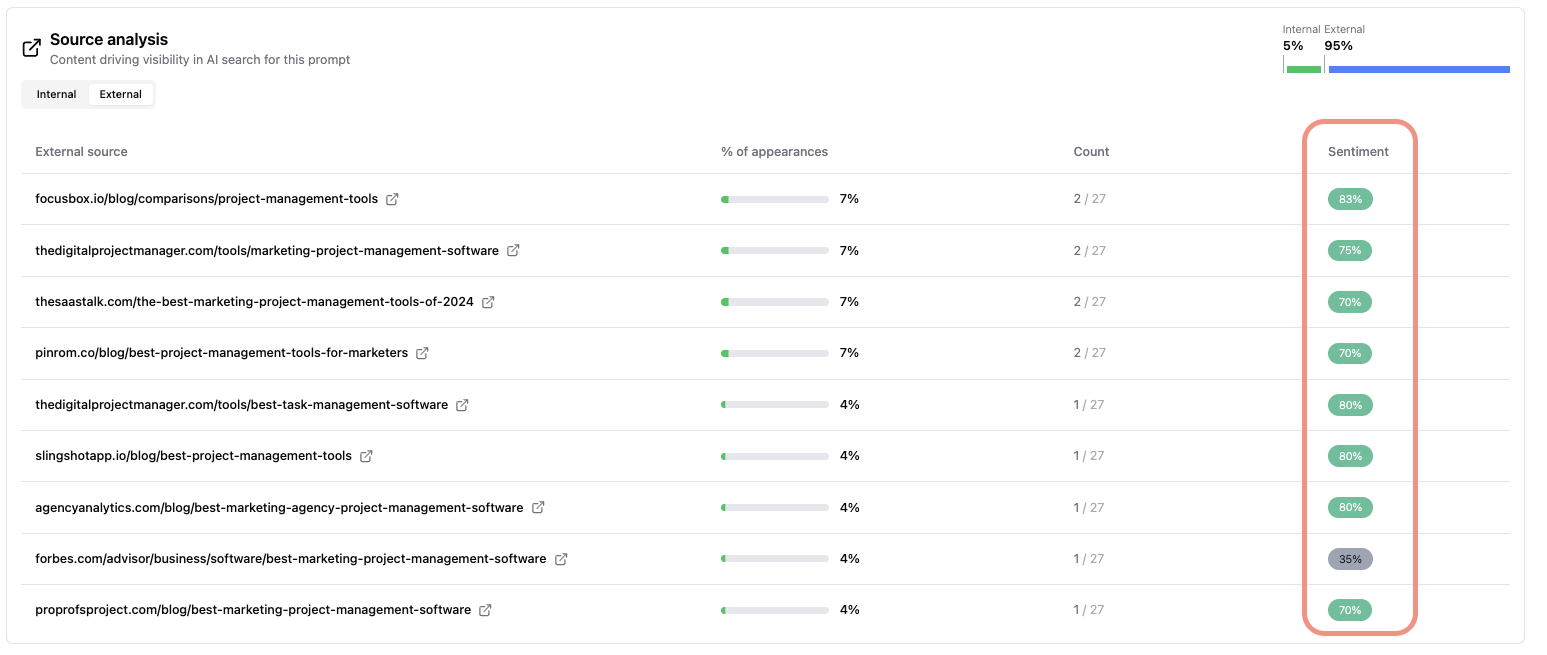The image size is (1547, 655).
Task: Click external link icon for thesaastalk.com source
Action: click(488, 302)
